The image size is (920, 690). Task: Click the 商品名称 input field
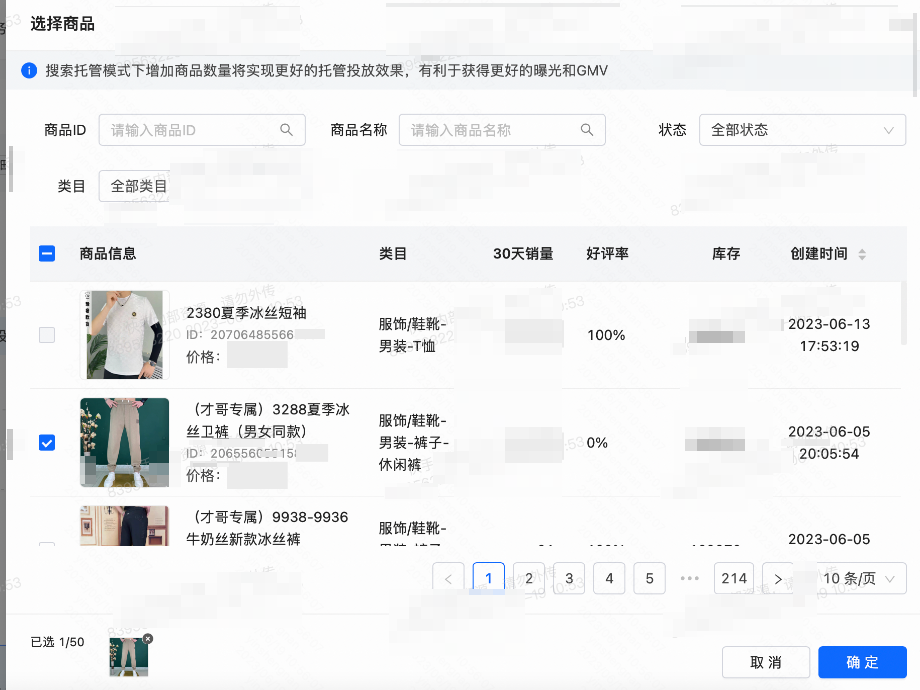click(x=502, y=130)
